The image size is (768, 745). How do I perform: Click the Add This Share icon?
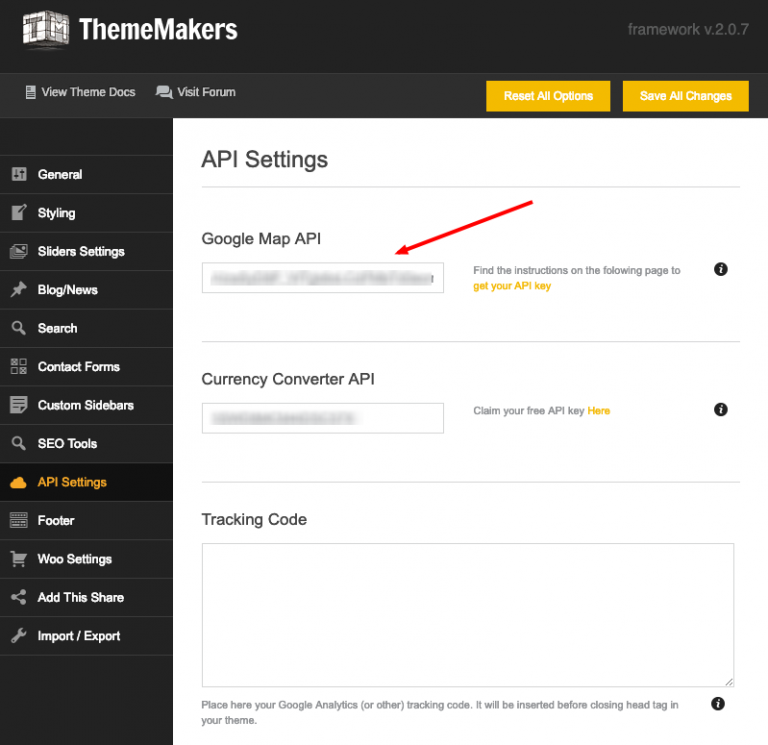click(x=19, y=597)
